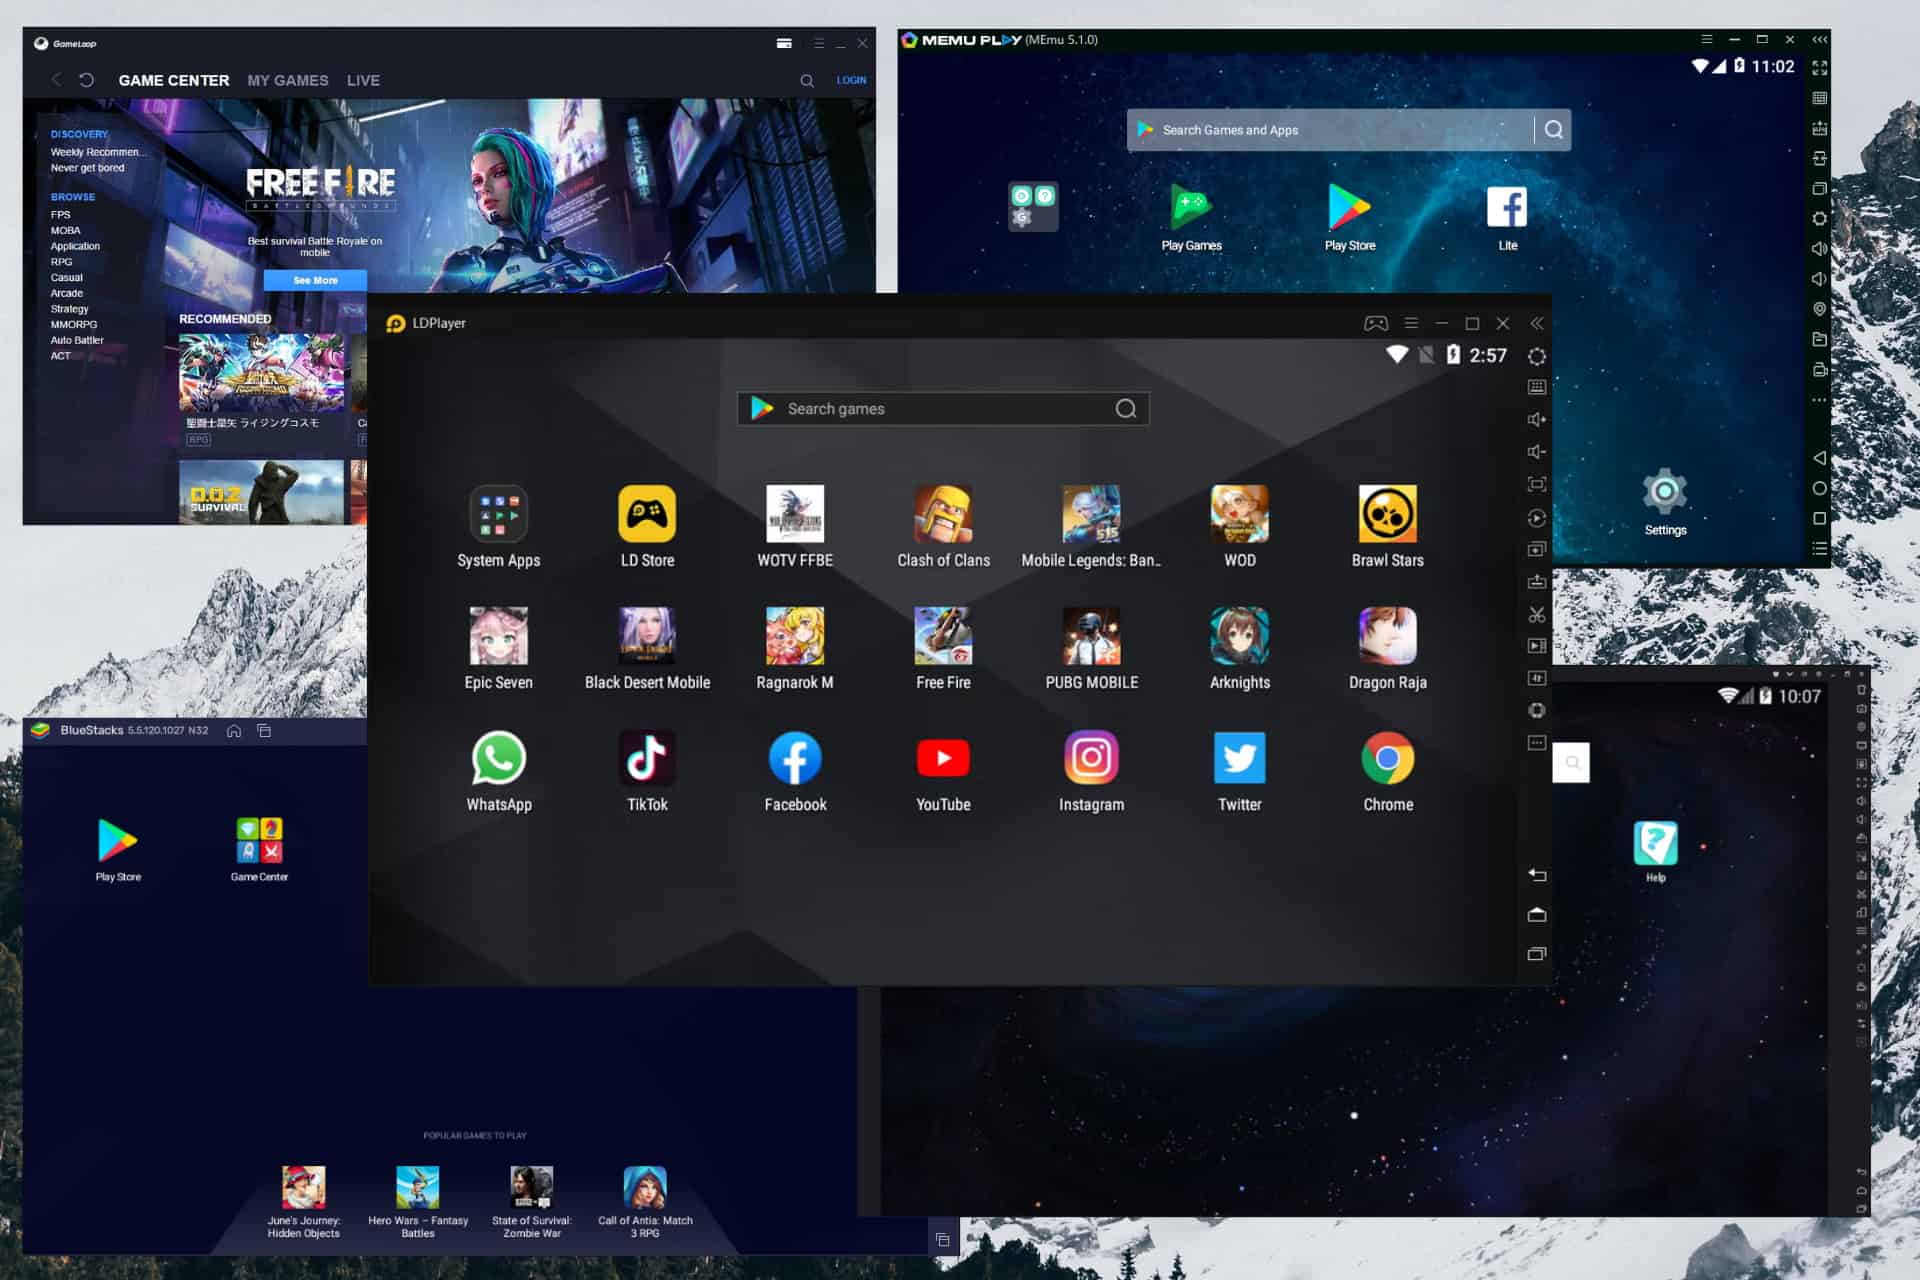The image size is (1920, 1280).
Task: Click MEmu fullscreen icon in sidebar
Action: tap(1820, 68)
